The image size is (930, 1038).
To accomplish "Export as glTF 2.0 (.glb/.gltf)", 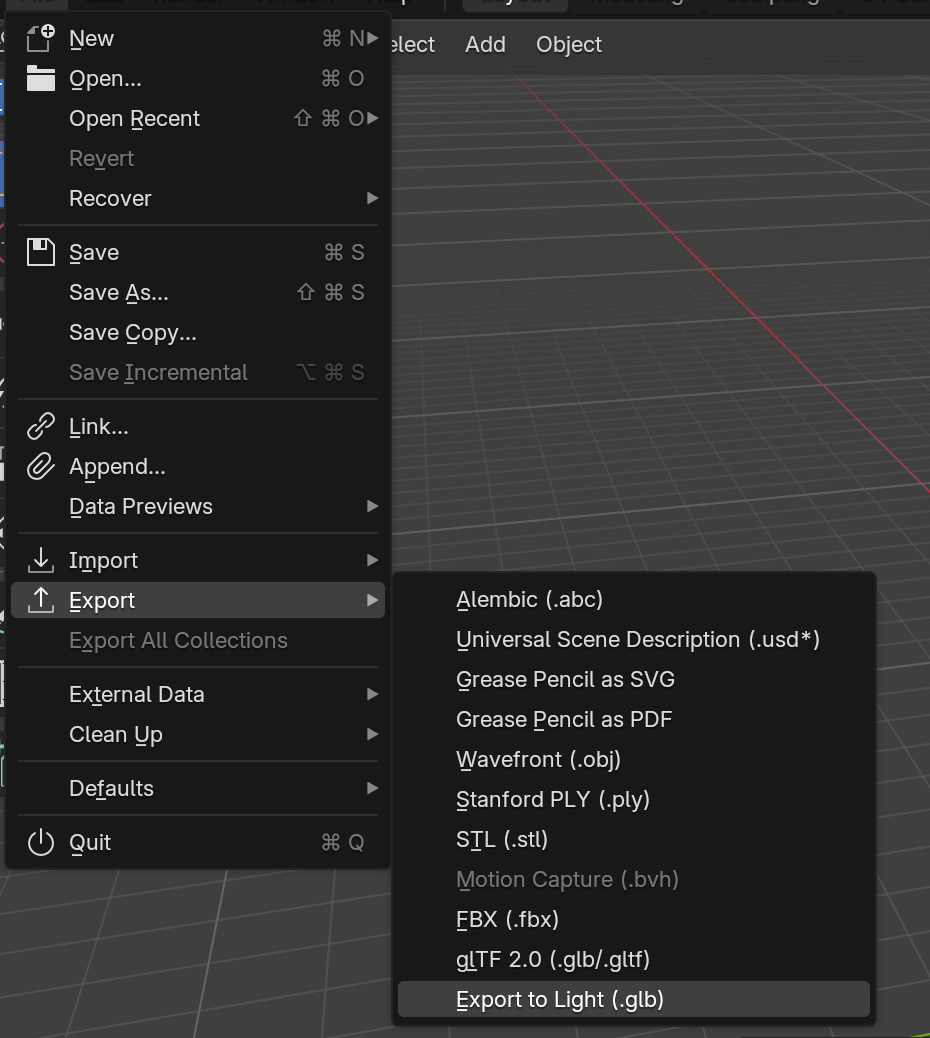I will tap(633, 959).
